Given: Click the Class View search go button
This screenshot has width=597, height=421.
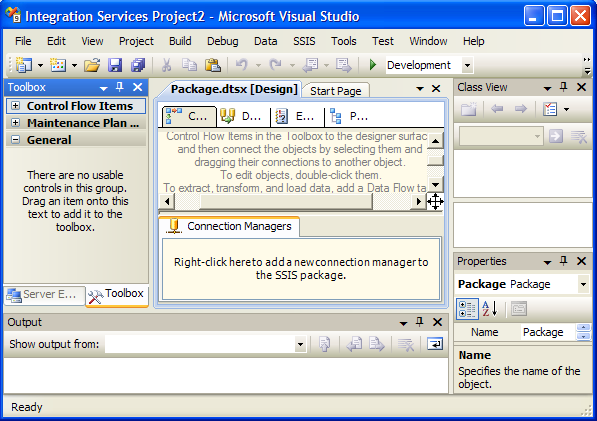Looking at the screenshot, I should click(x=556, y=136).
